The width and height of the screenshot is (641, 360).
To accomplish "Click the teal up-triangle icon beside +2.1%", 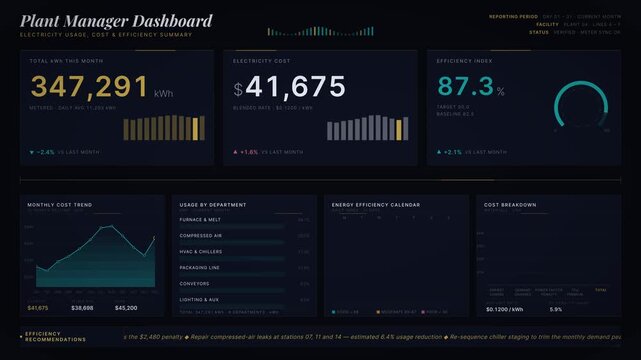I will click(x=439, y=152).
